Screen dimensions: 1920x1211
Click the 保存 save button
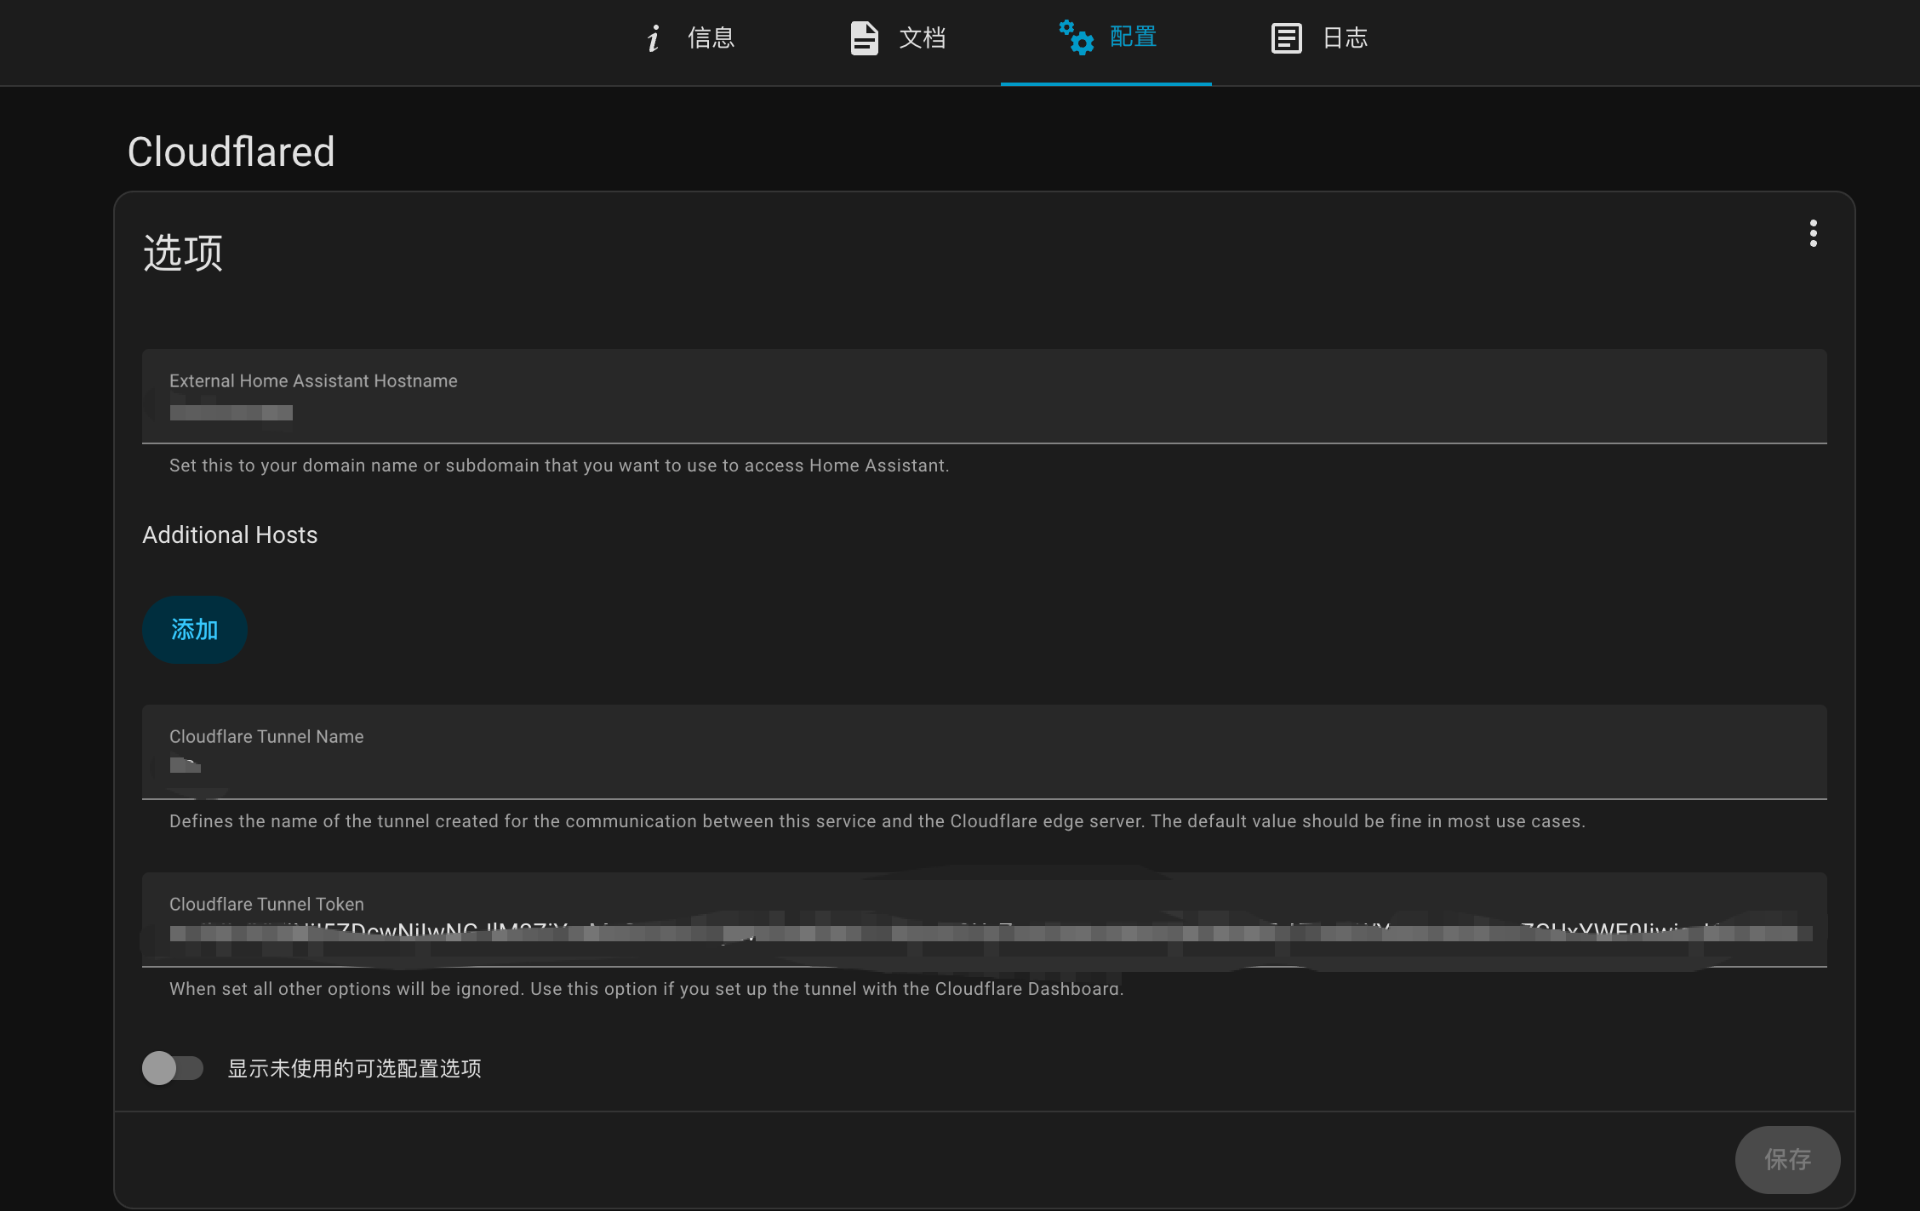click(1786, 1160)
